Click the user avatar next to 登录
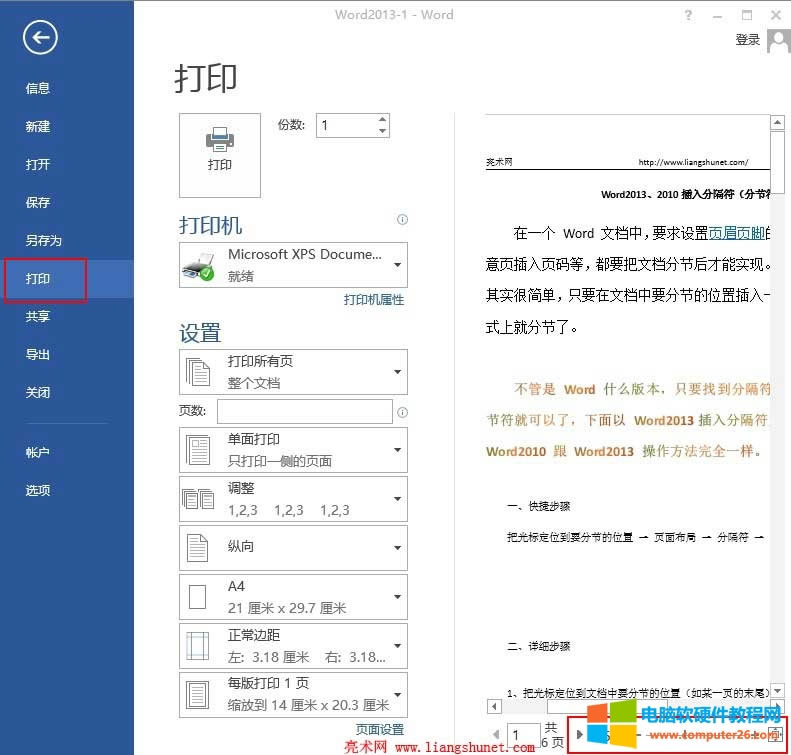 (776, 40)
